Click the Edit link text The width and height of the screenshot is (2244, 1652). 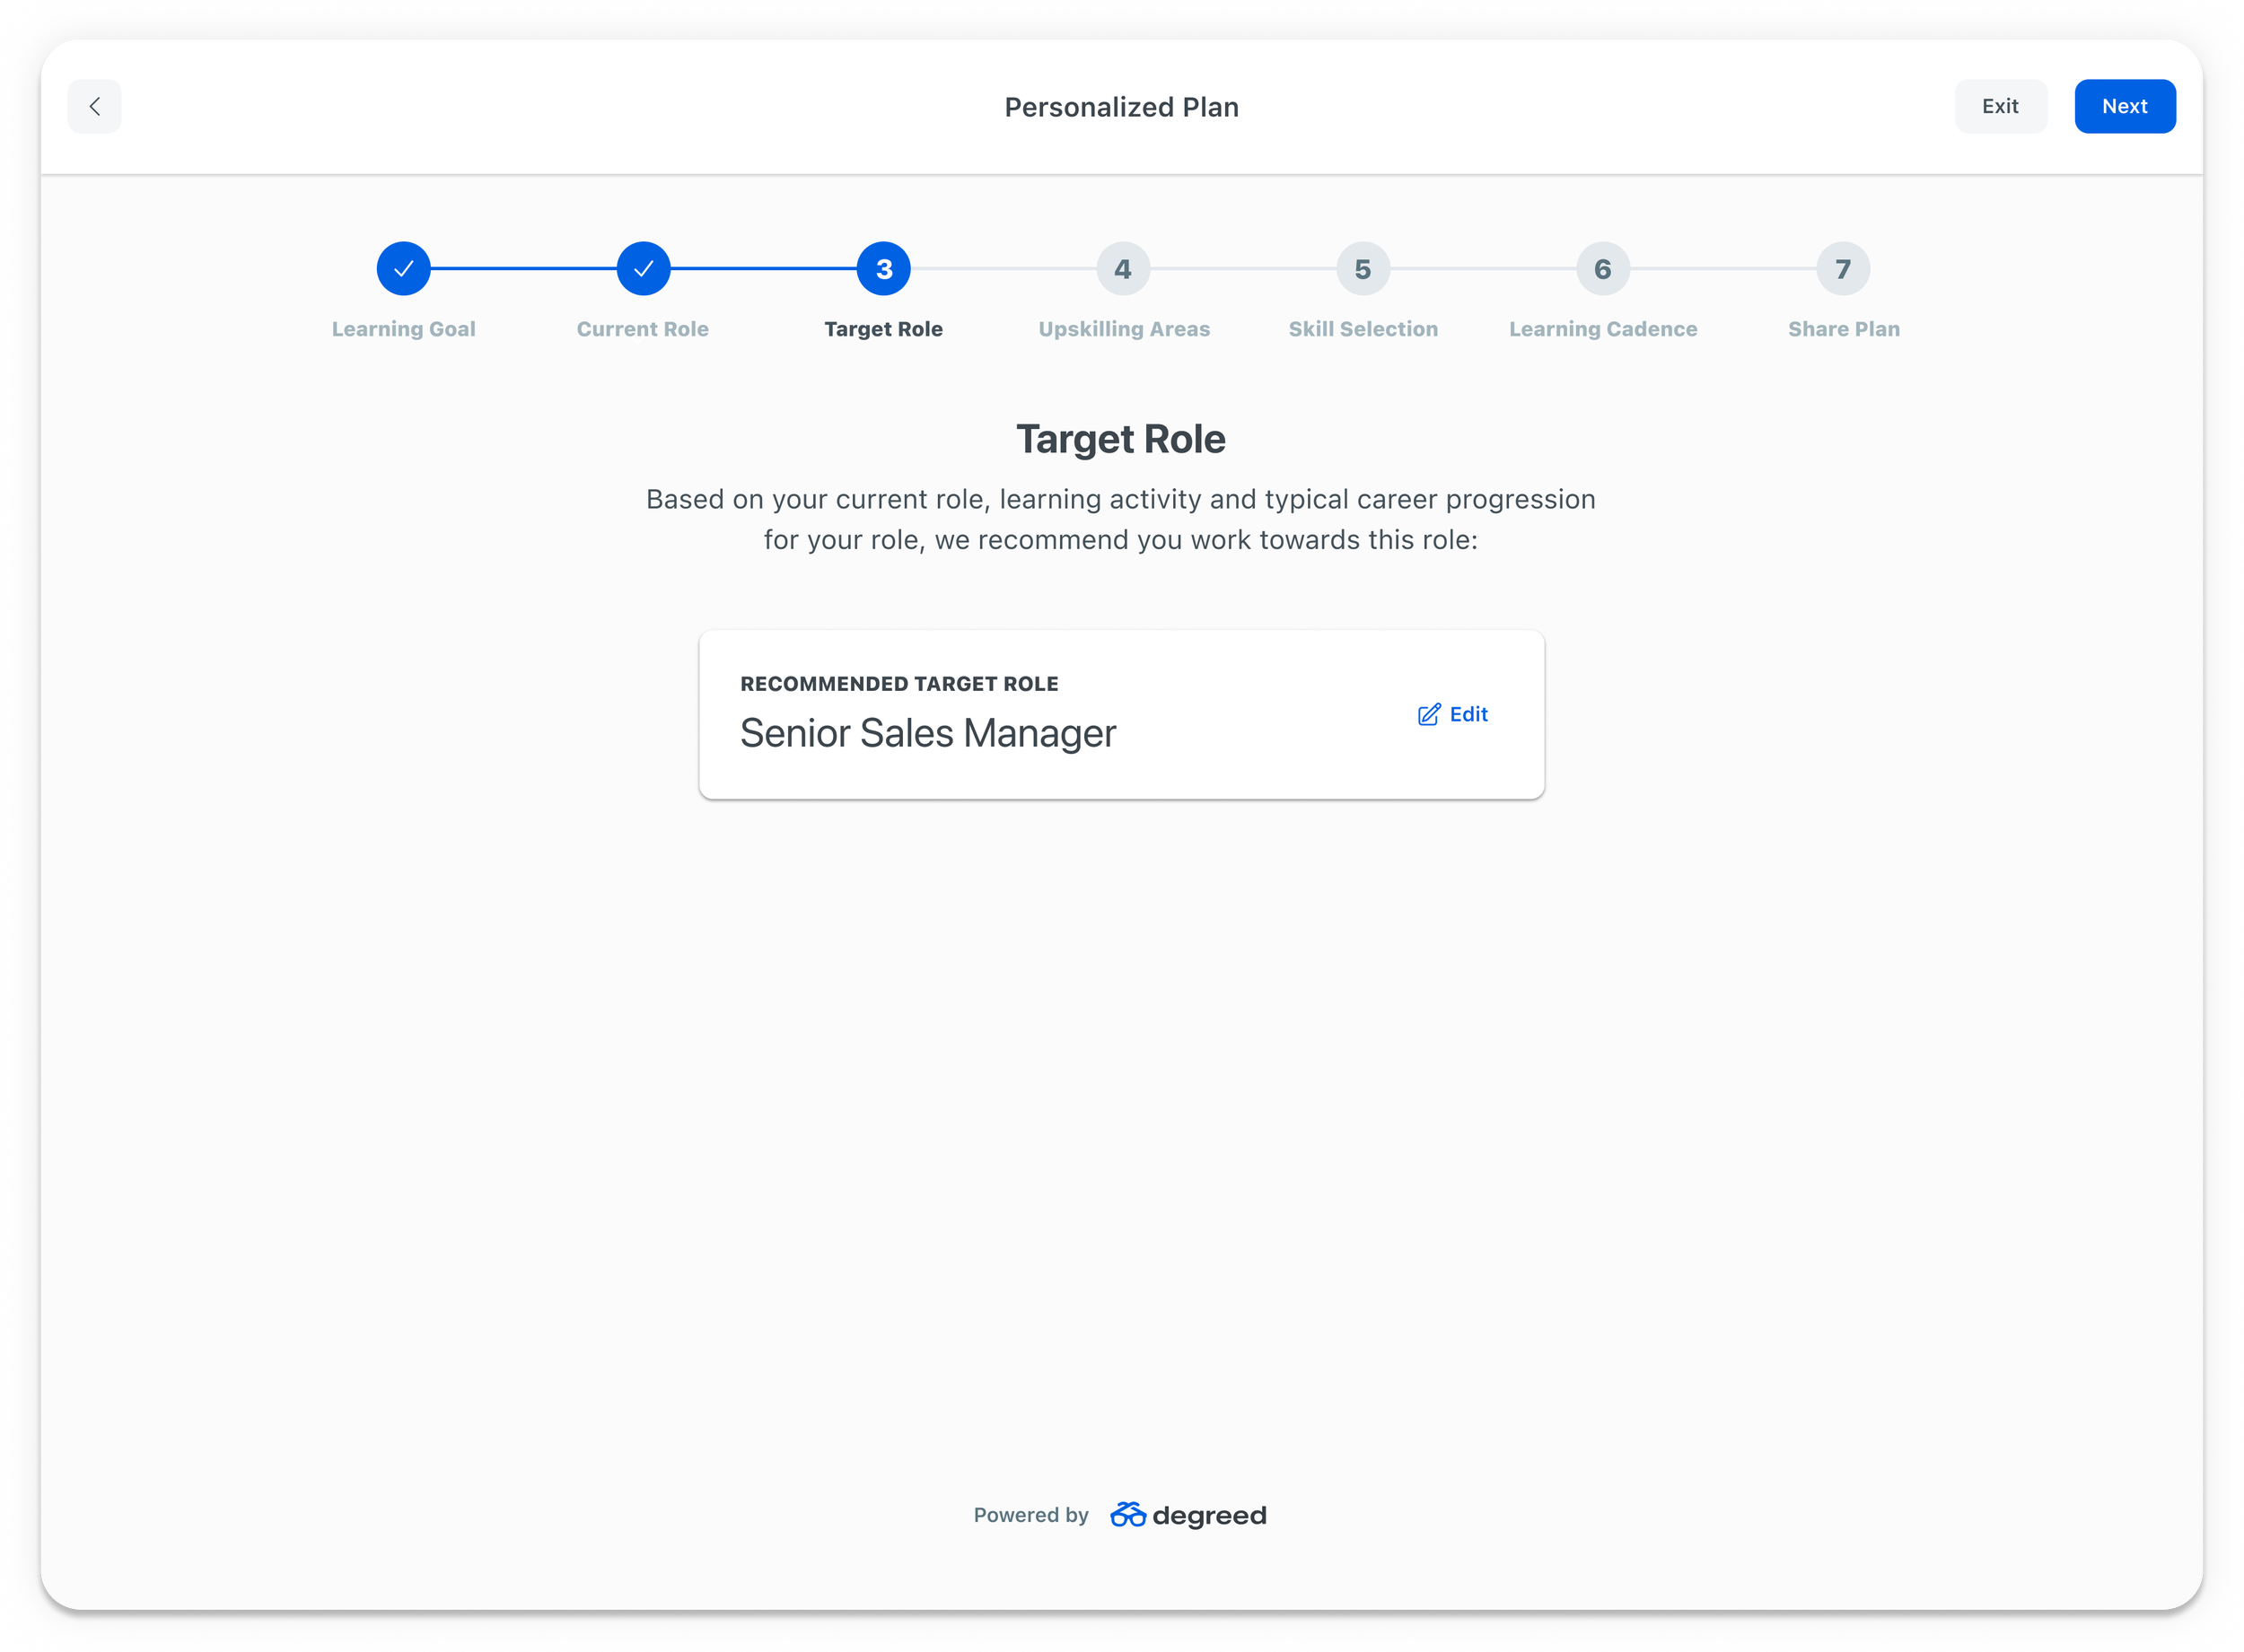[x=1468, y=714]
